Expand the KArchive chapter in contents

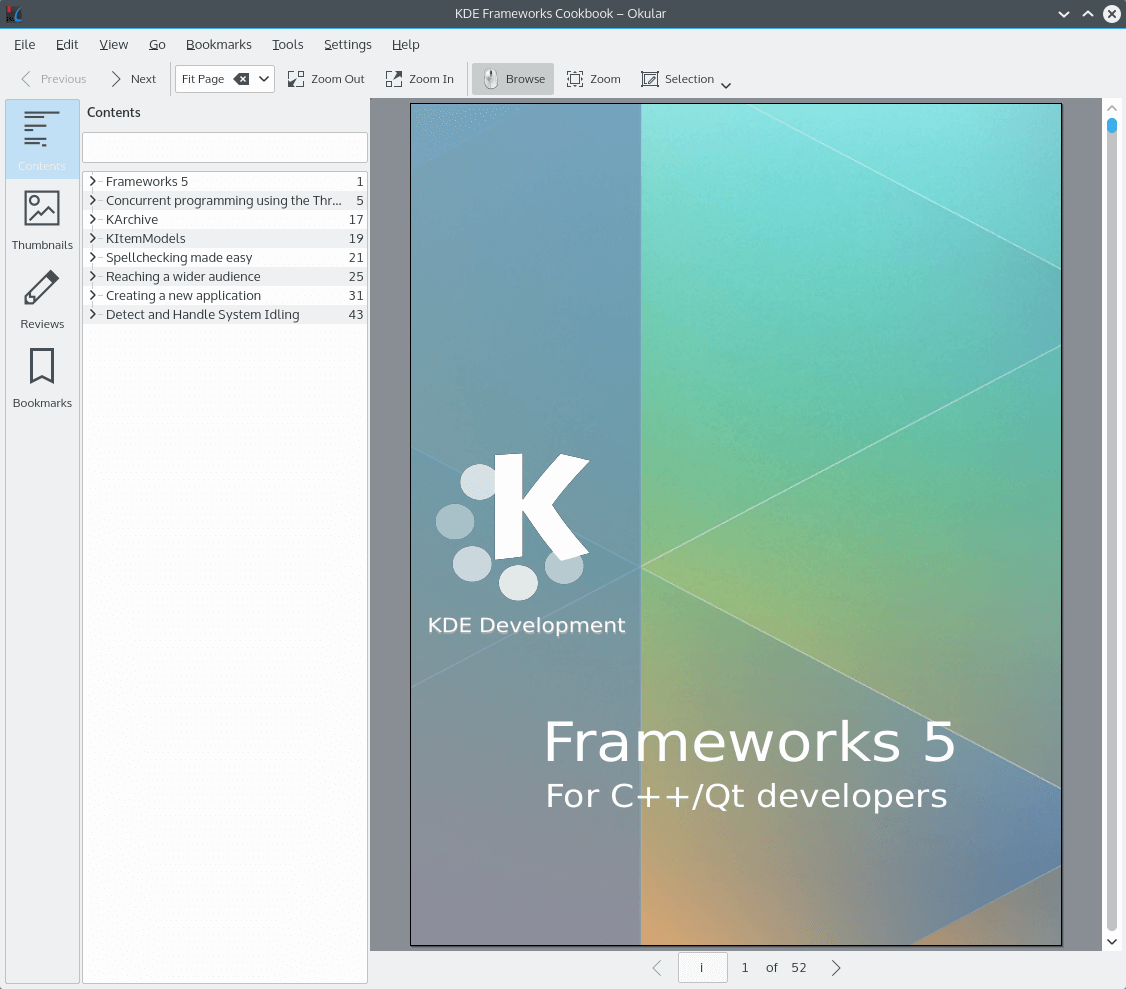tap(92, 219)
